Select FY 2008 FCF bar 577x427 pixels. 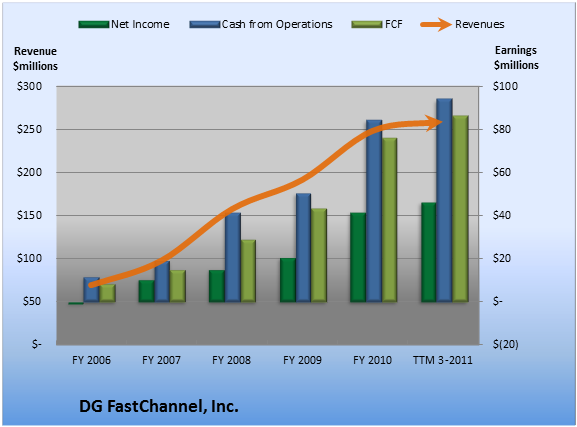tap(248, 271)
